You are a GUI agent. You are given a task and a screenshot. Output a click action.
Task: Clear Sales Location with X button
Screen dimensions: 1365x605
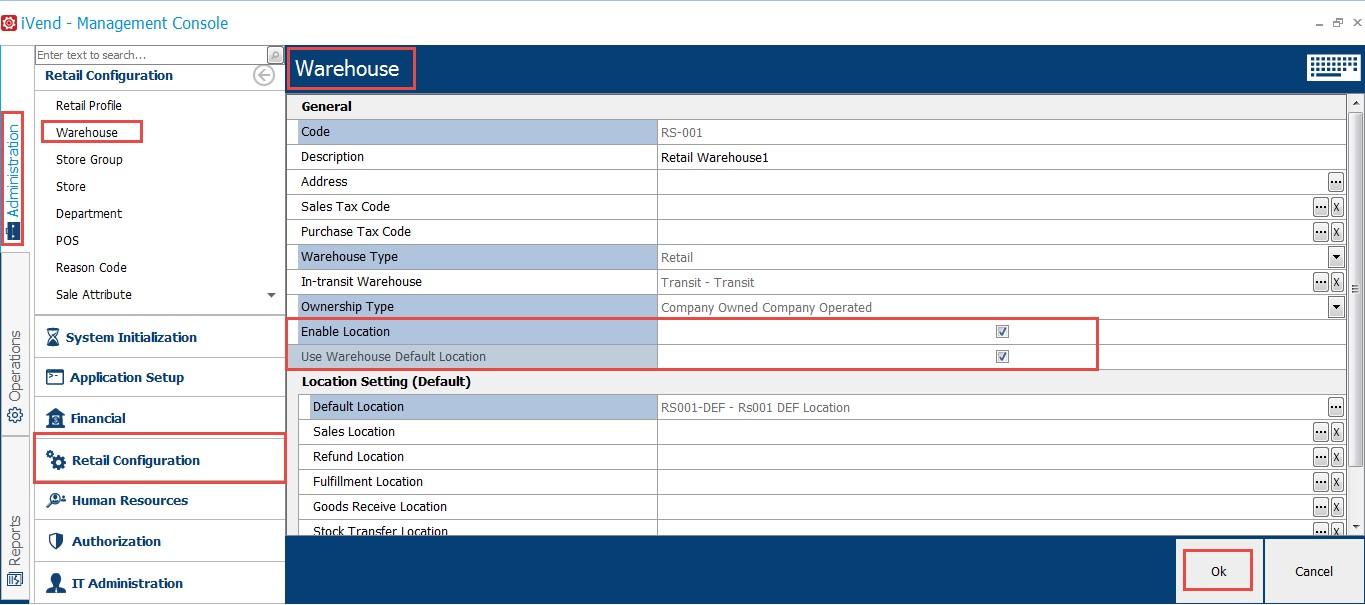(x=1337, y=432)
